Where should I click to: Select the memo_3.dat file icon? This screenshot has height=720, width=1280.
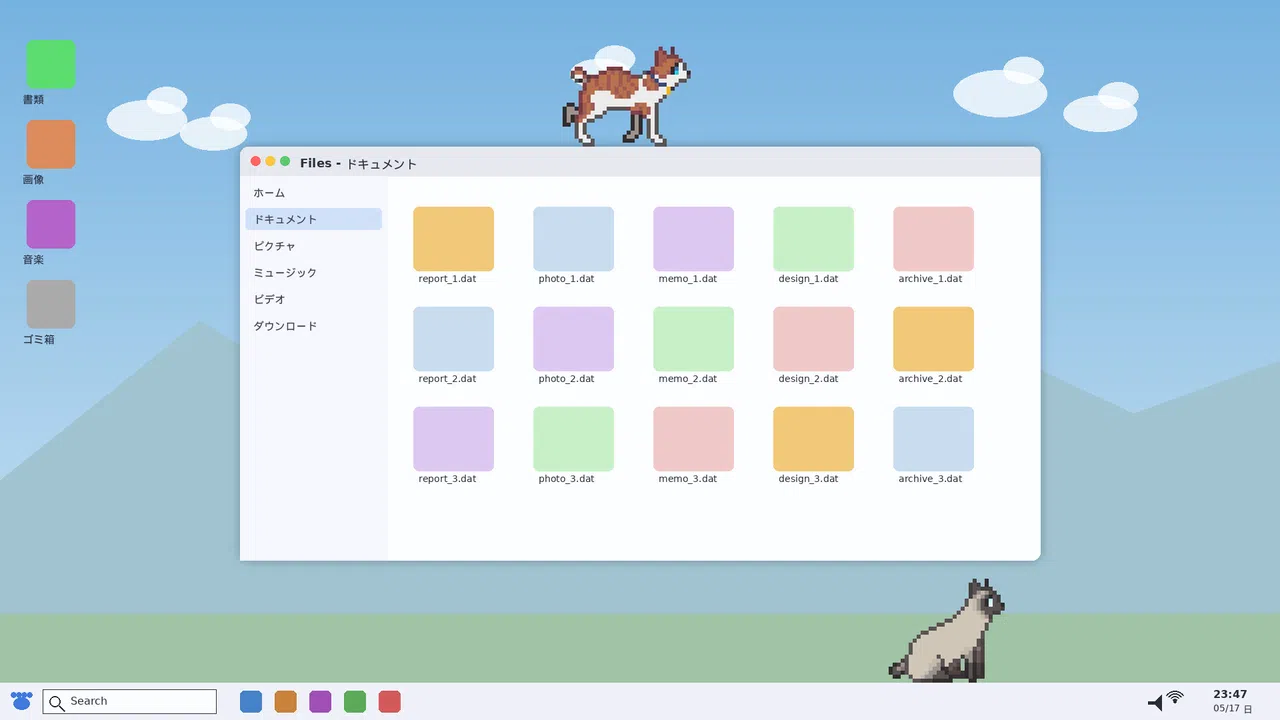[x=693, y=439]
